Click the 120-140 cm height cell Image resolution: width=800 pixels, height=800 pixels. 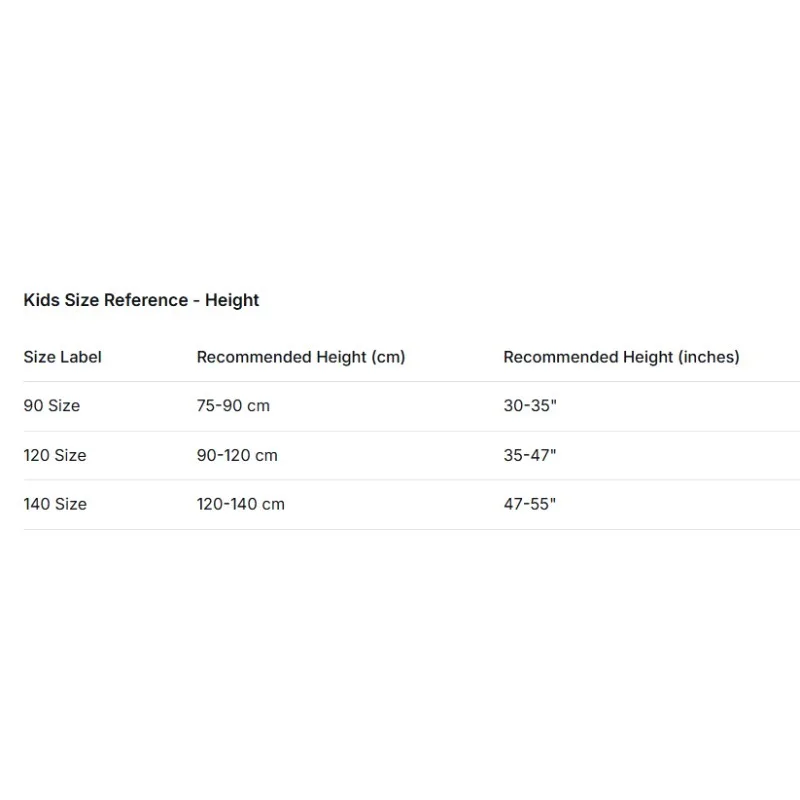tap(241, 504)
